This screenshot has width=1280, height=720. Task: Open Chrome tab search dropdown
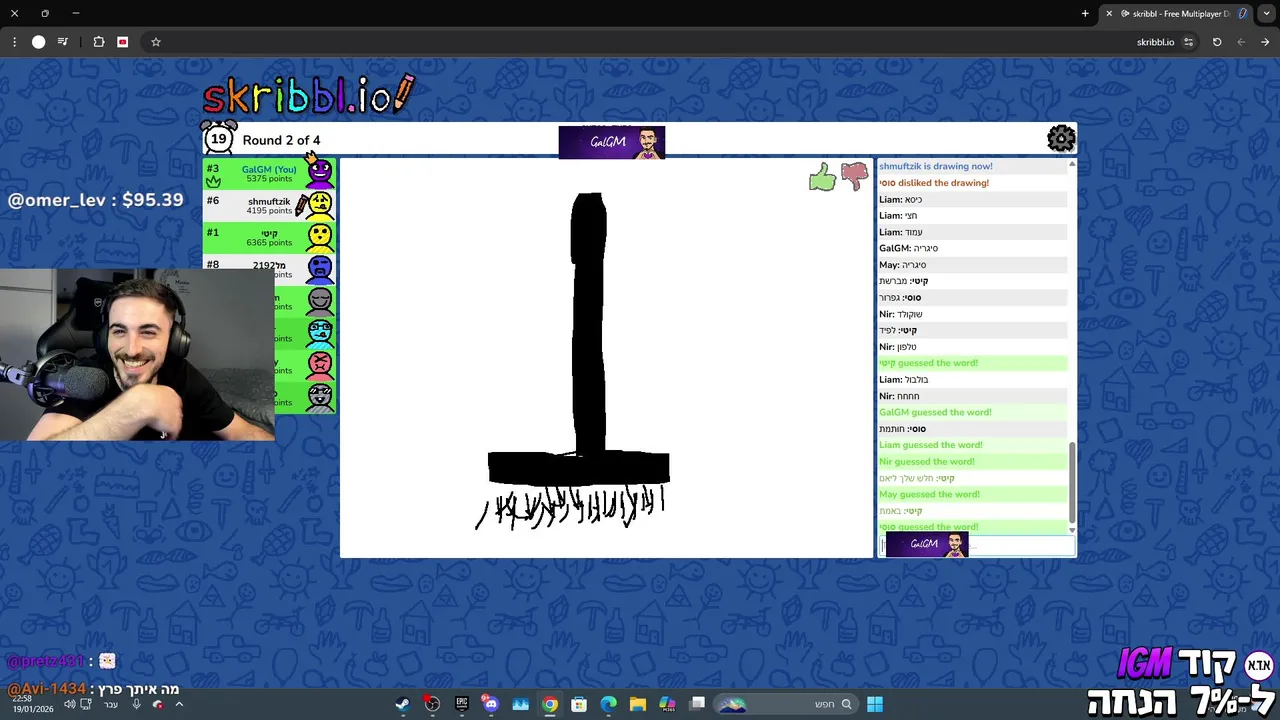coord(1265,13)
